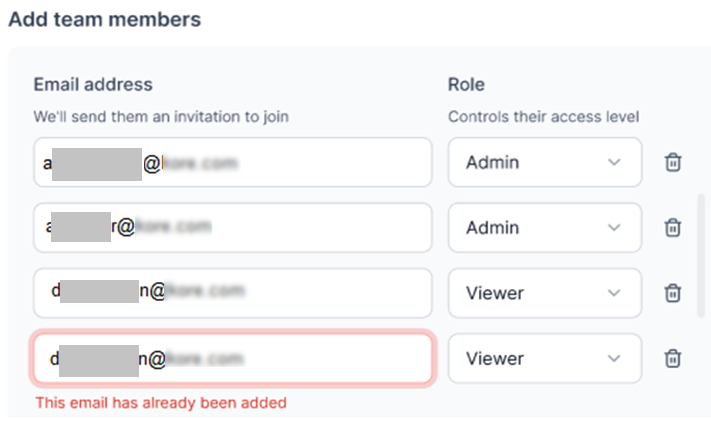Delete the first team member row
The width and height of the screenshot is (711, 422).
coord(673,162)
